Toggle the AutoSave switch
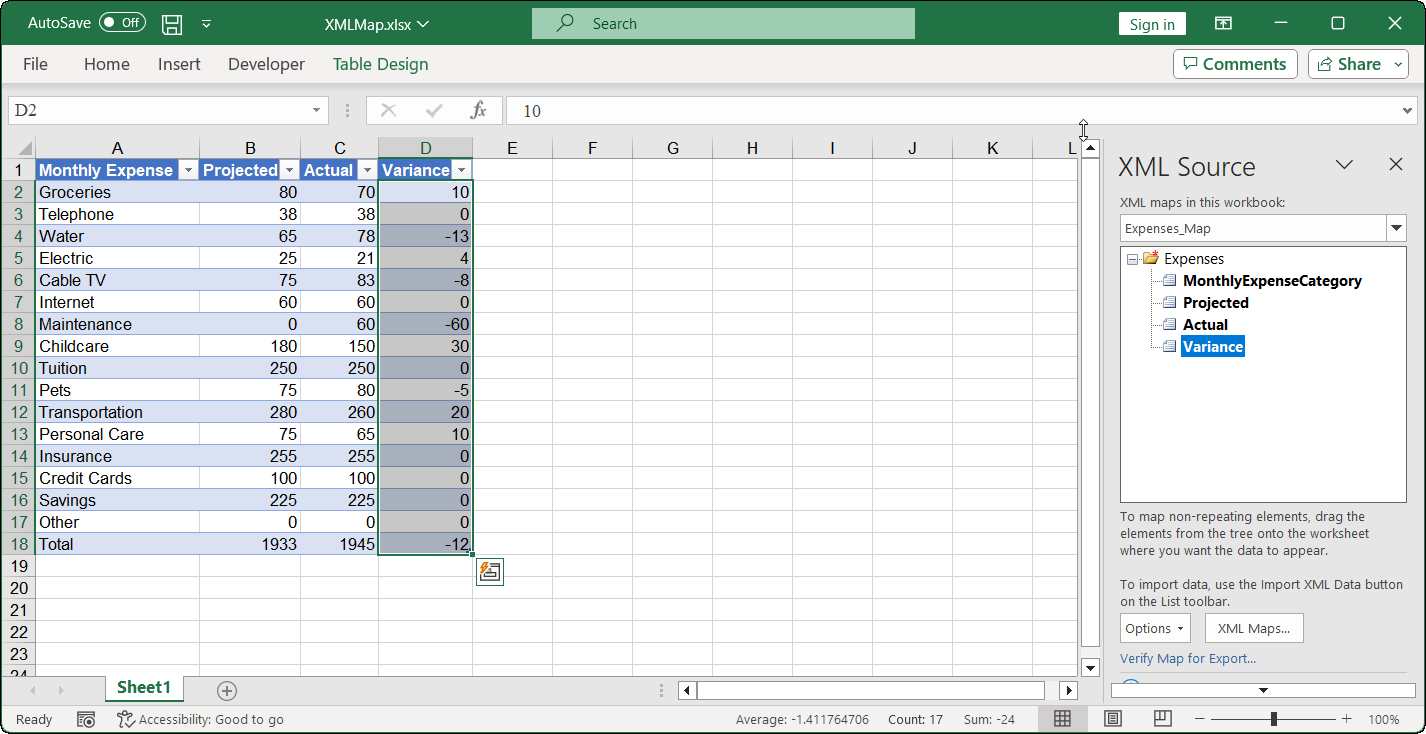Viewport: 1426px width, 734px height. click(x=122, y=23)
